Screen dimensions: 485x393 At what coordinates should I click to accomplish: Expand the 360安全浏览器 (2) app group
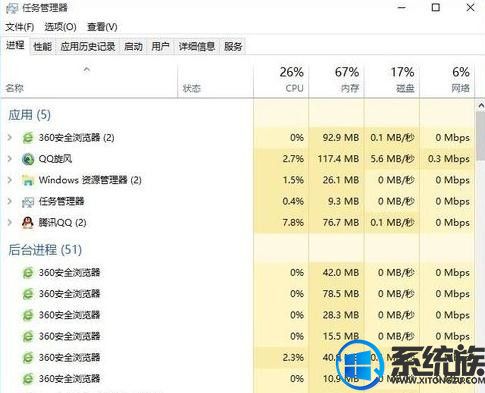tap(10, 137)
